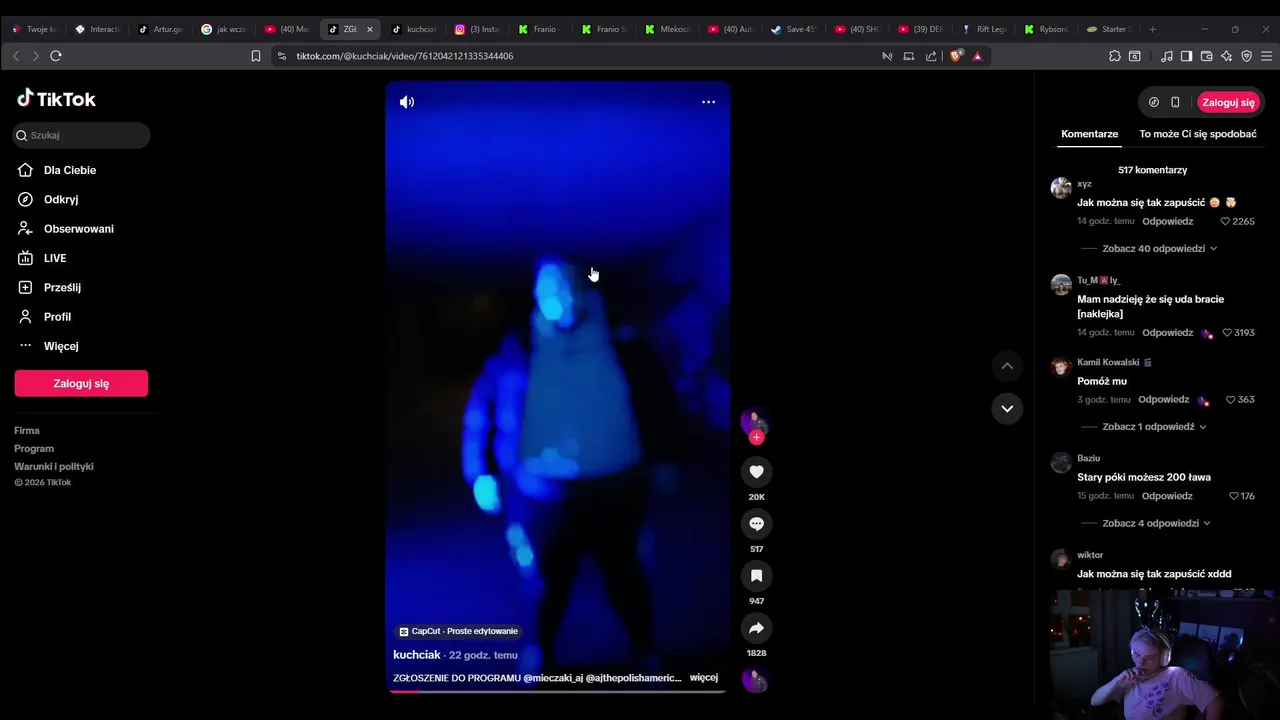Open the Profil page

pyautogui.click(x=57, y=317)
